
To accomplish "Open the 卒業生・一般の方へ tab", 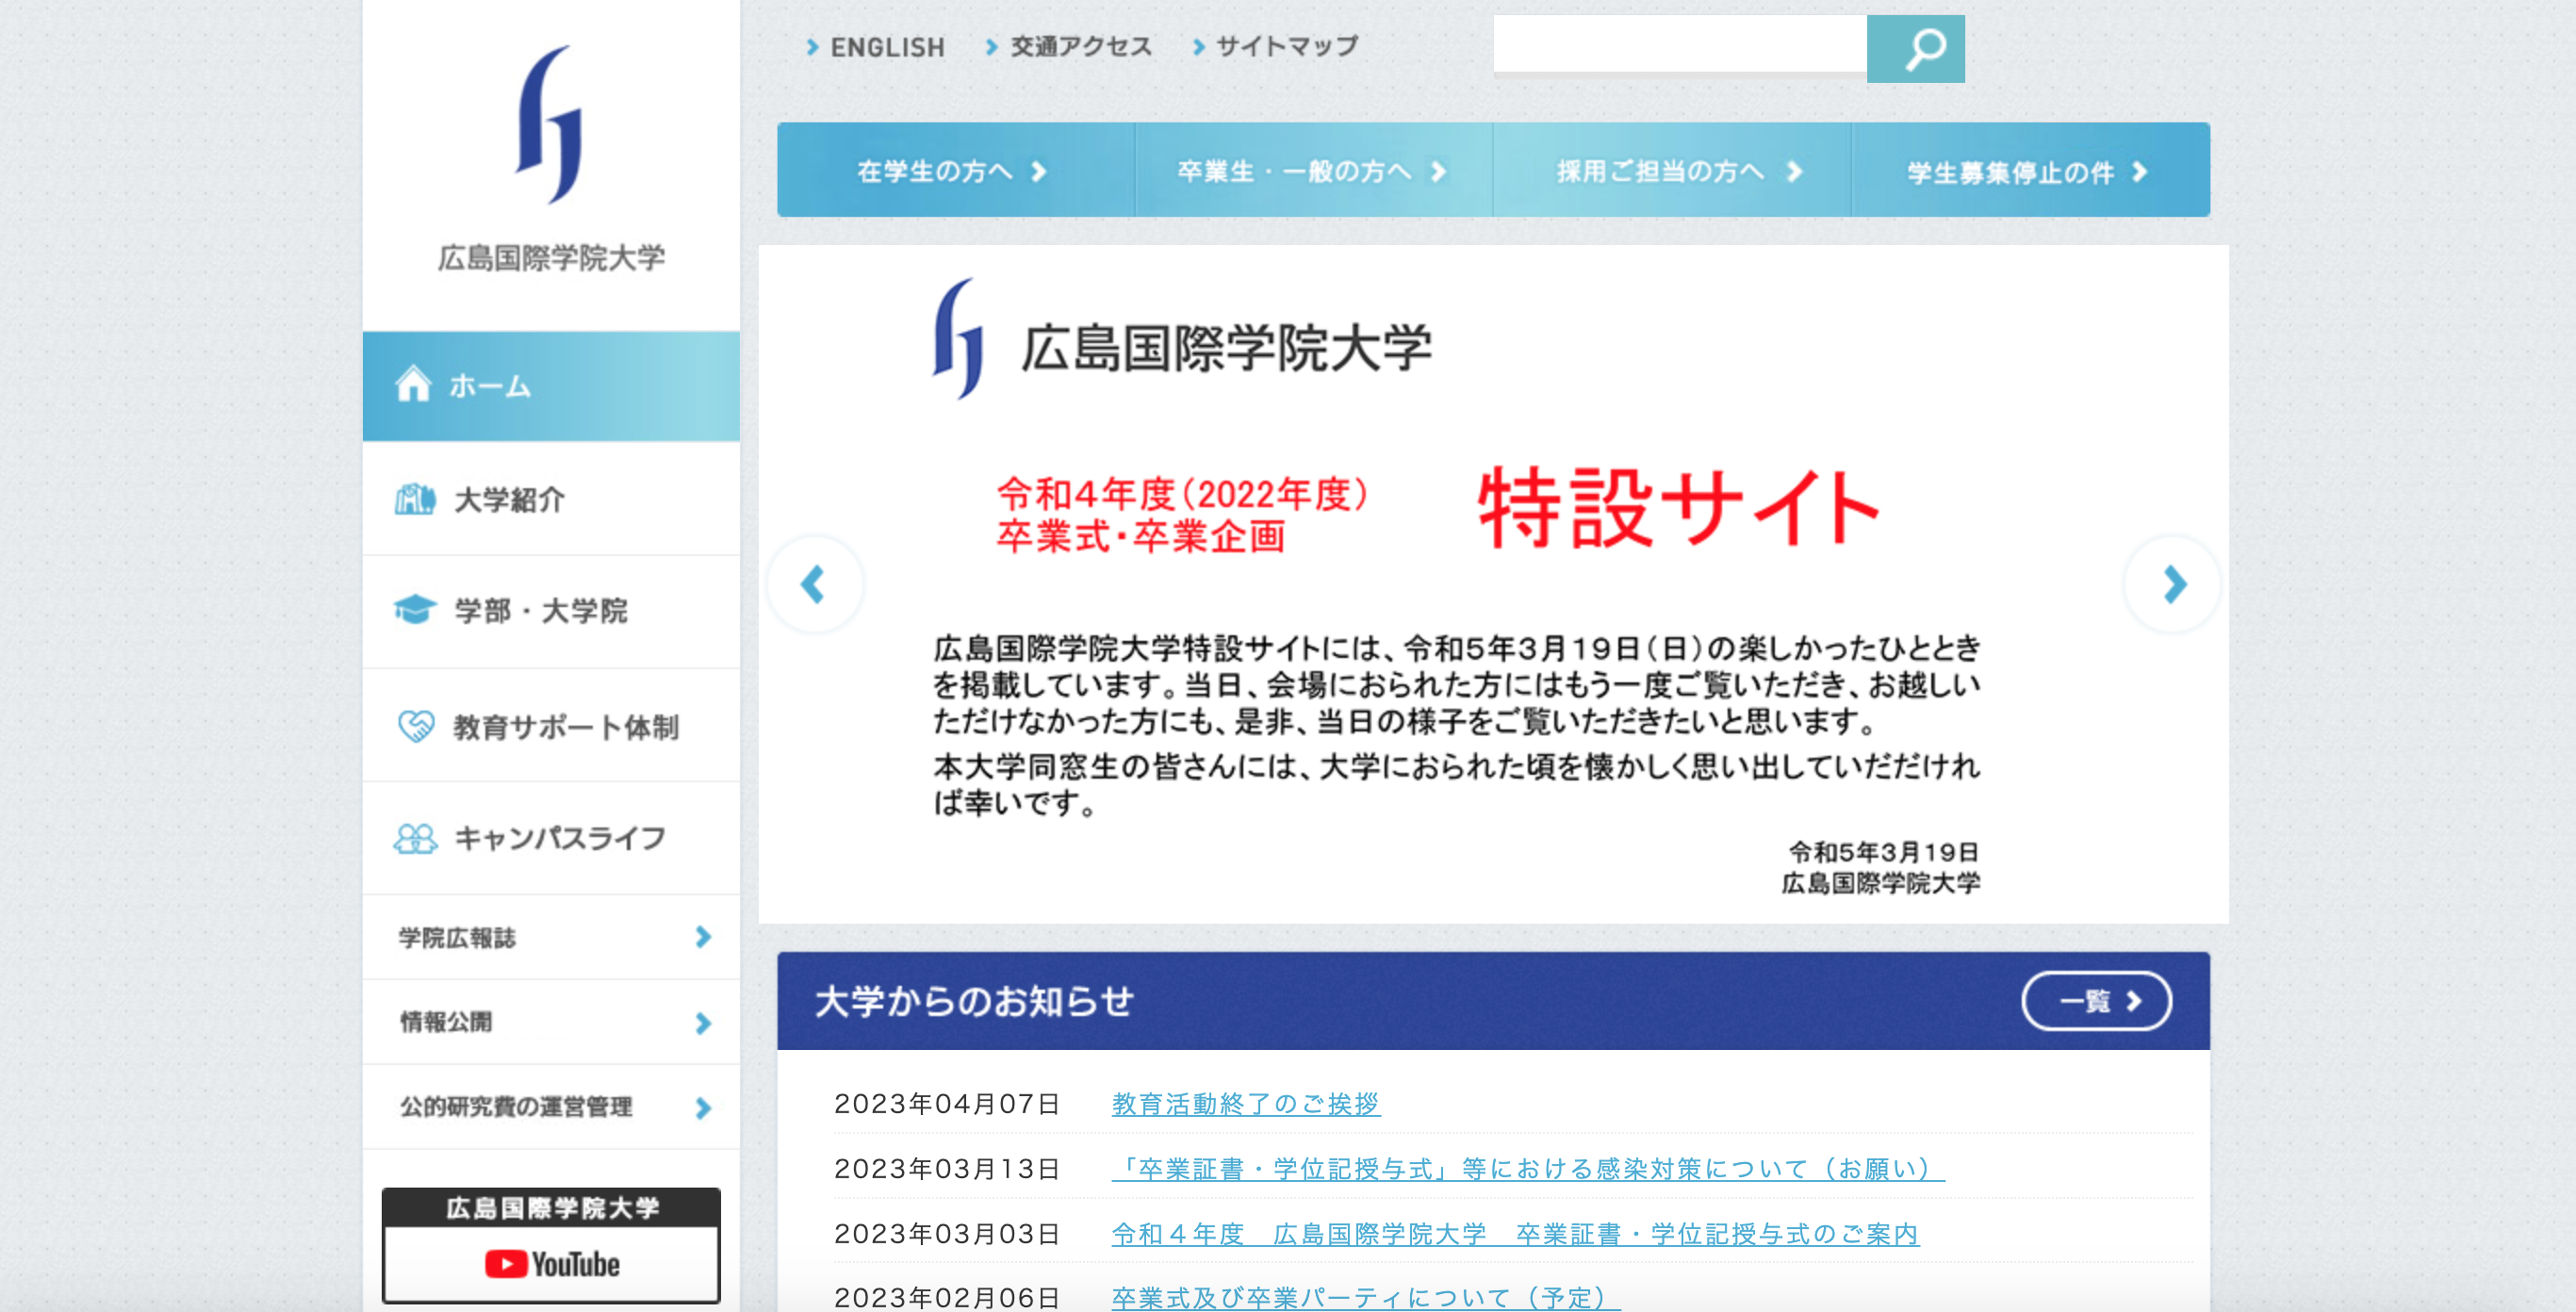I will click(1314, 170).
